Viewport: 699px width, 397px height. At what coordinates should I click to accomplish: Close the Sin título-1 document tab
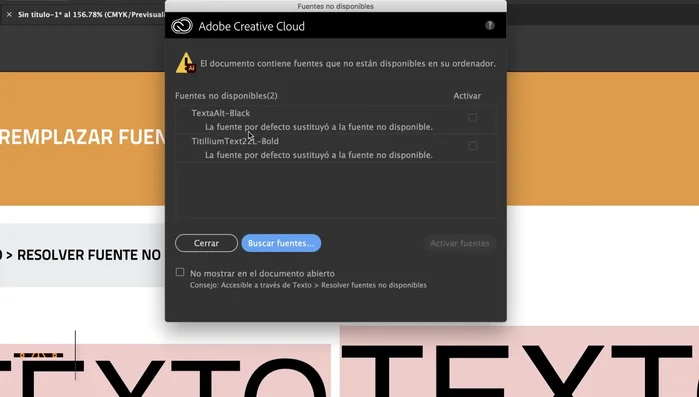tap(9, 14)
